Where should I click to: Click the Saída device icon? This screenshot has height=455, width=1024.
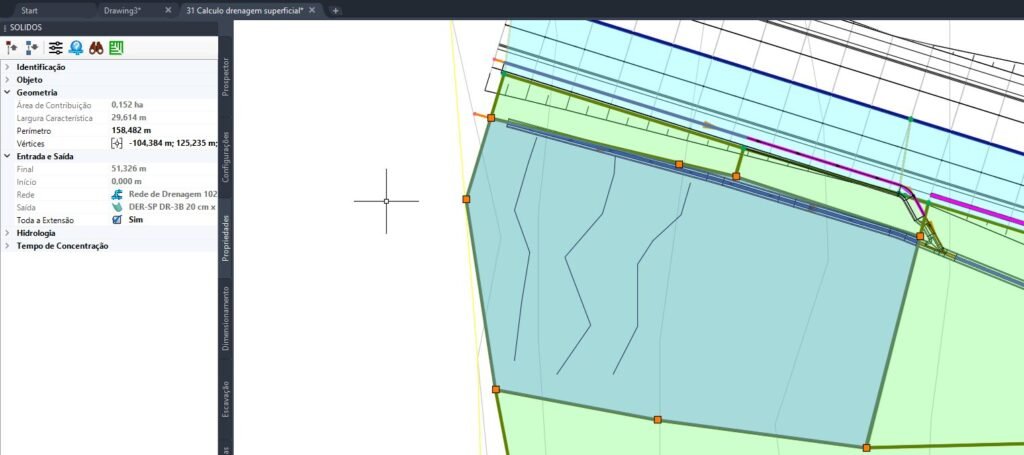point(117,207)
